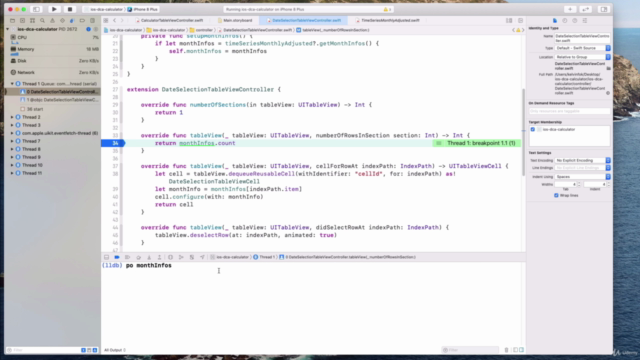Expand Thread 3 in debug navigator
This screenshot has width=640, height=360.
coord(12,125)
